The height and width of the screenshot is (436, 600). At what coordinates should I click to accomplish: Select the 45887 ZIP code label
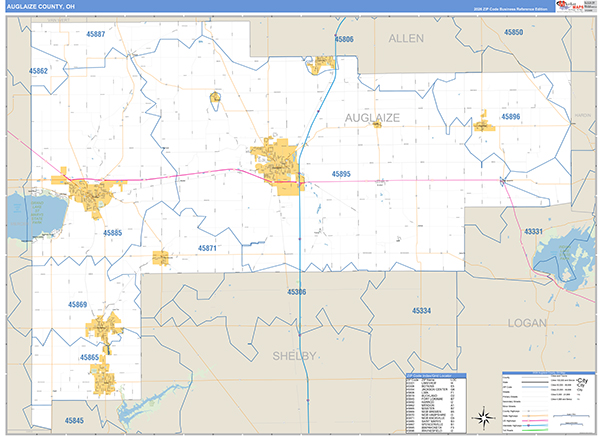(x=96, y=34)
